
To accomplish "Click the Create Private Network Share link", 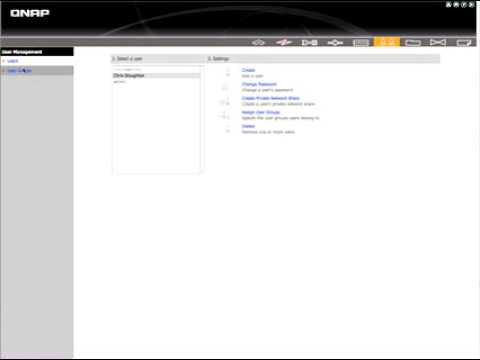I will [x=271, y=98].
